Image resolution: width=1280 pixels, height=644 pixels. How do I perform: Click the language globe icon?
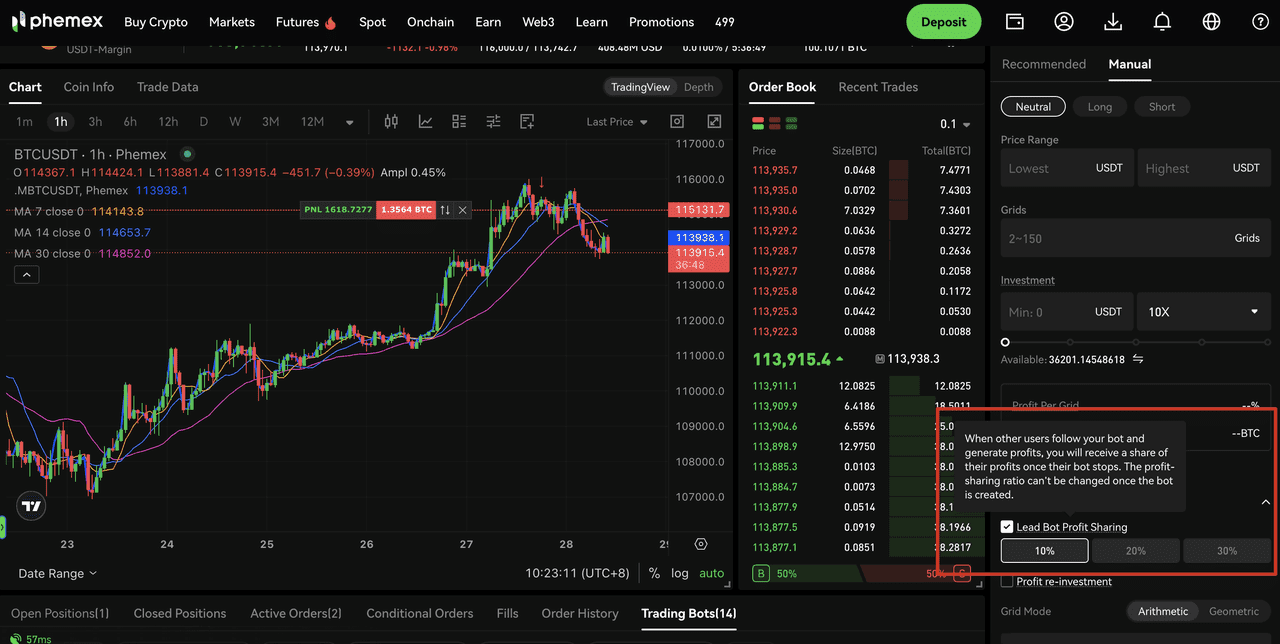1211,22
